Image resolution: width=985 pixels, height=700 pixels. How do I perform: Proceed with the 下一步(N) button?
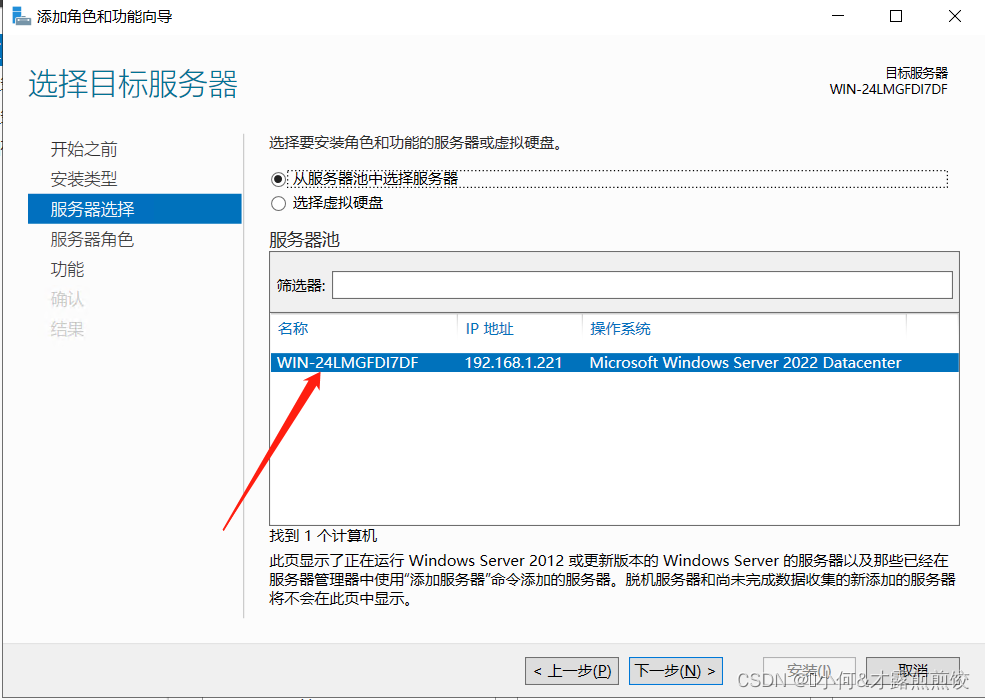point(676,671)
